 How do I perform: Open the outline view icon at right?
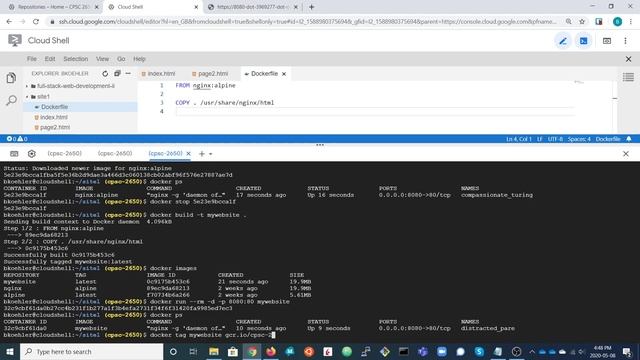(628, 77)
